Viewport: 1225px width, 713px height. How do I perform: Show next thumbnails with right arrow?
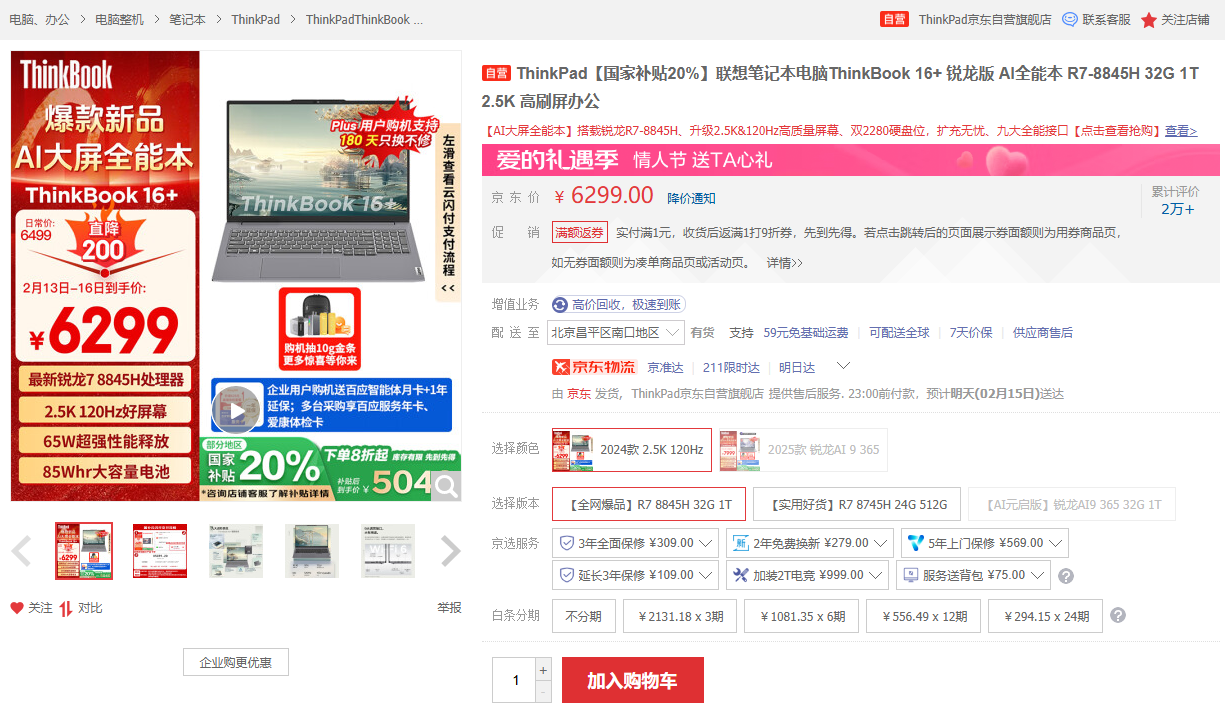point(451,551)
